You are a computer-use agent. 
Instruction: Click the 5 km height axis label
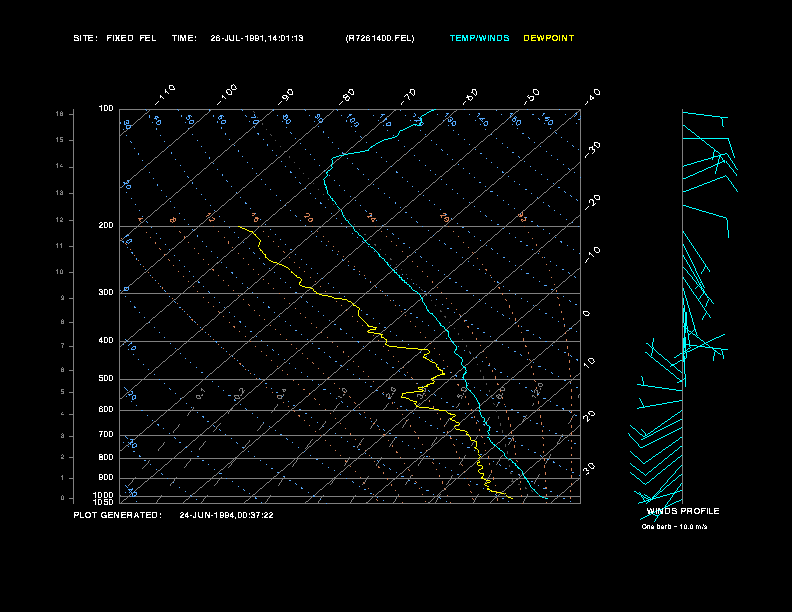click(63, 392)
